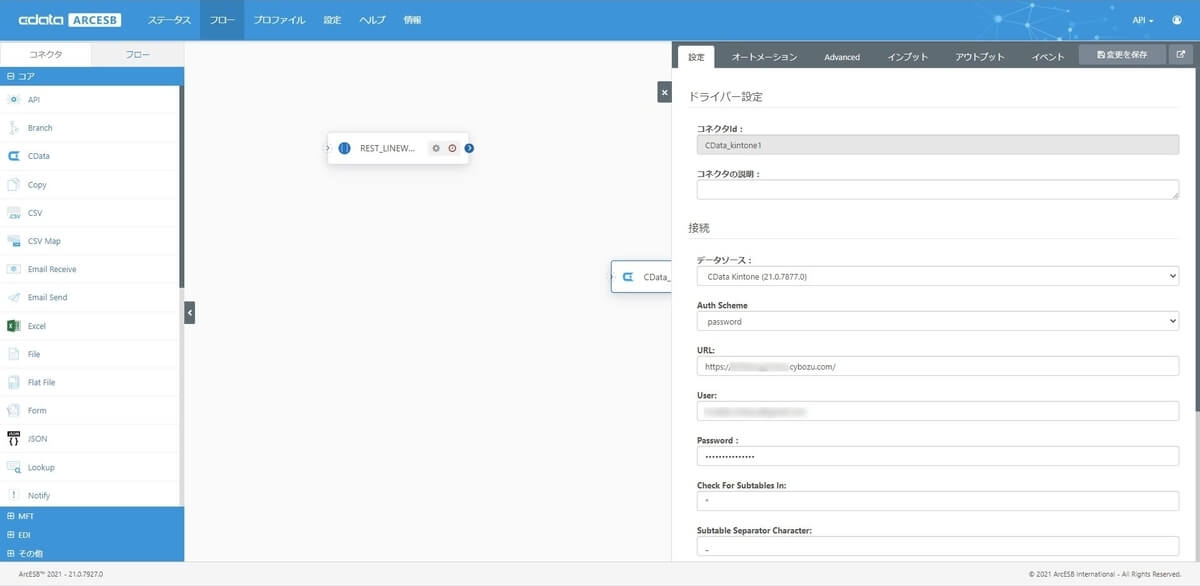Screen dimensions: 1200x586
Task: Expand the その他 connector category
Action: 92,552
